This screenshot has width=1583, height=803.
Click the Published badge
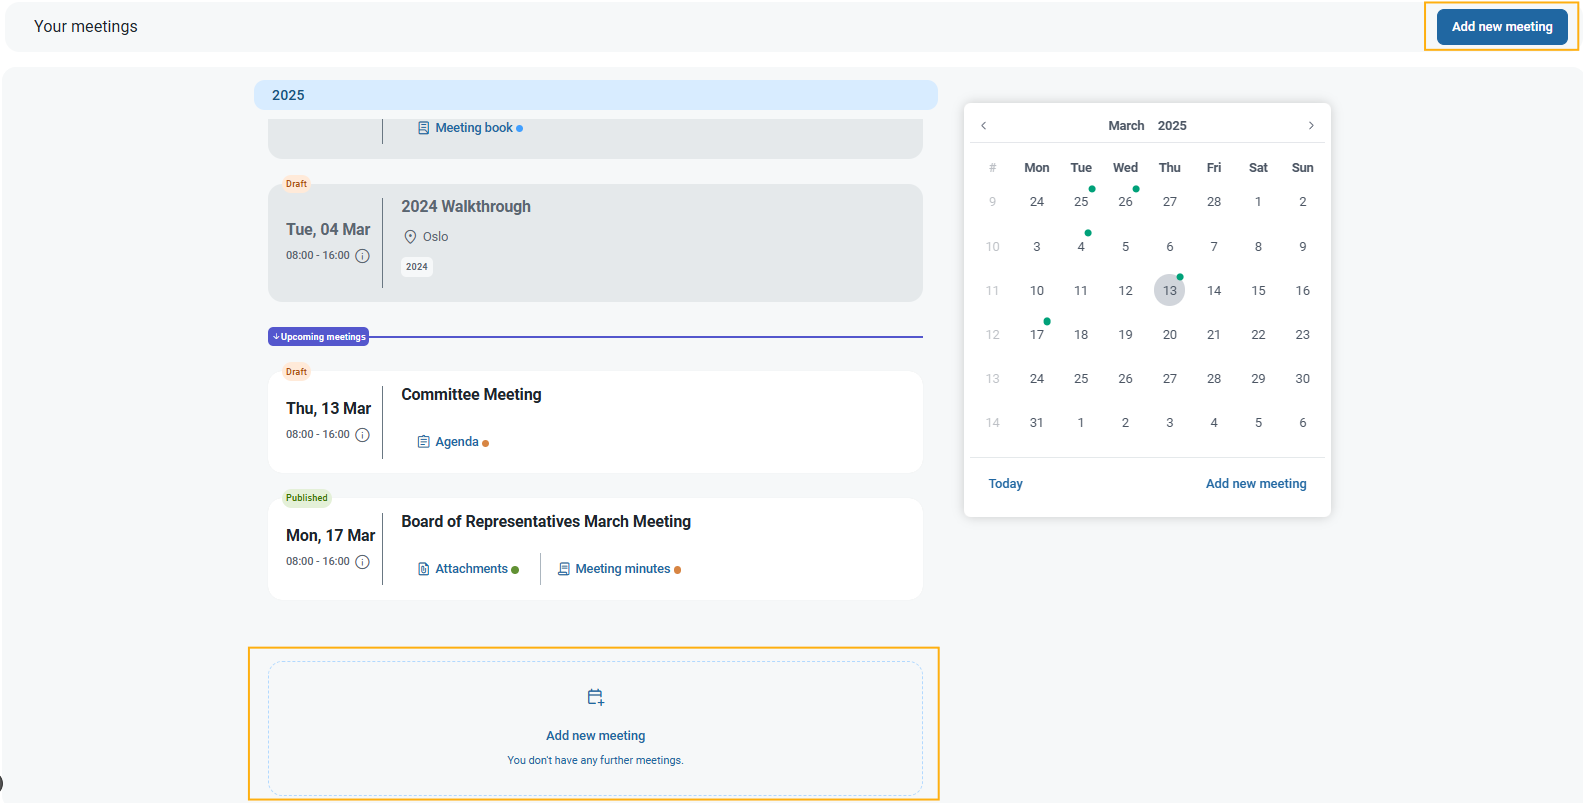coord(306,498)
